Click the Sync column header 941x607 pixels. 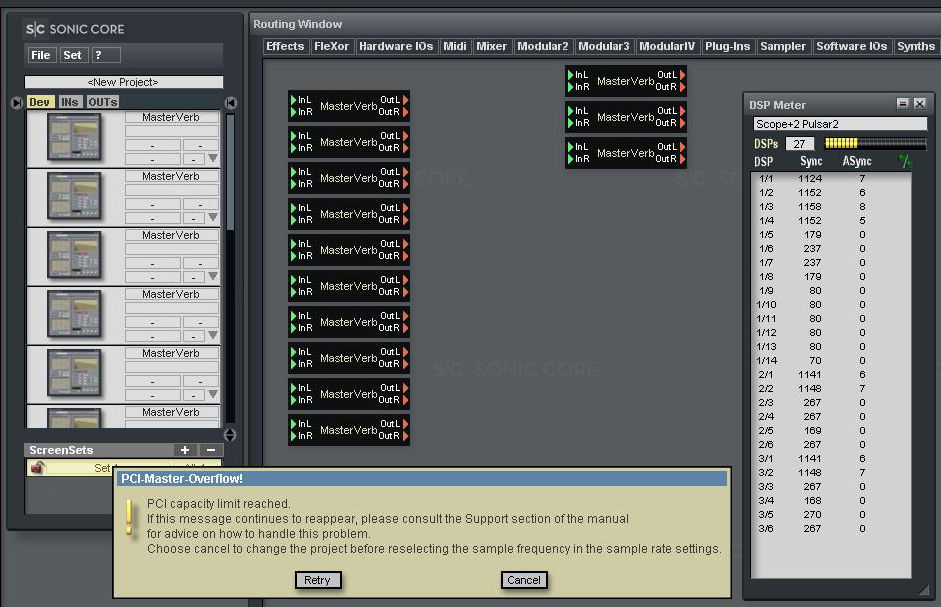tap(811, 162)
